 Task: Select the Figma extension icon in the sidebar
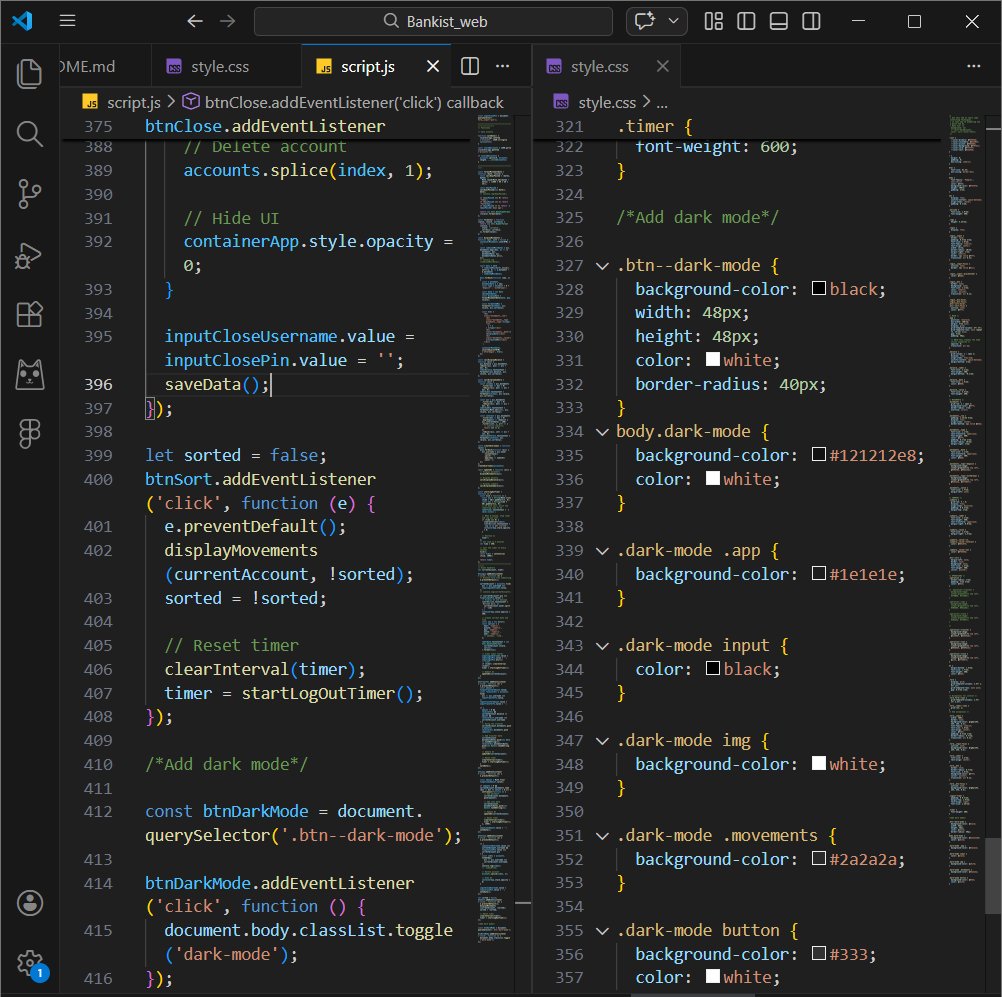[30, 433]
